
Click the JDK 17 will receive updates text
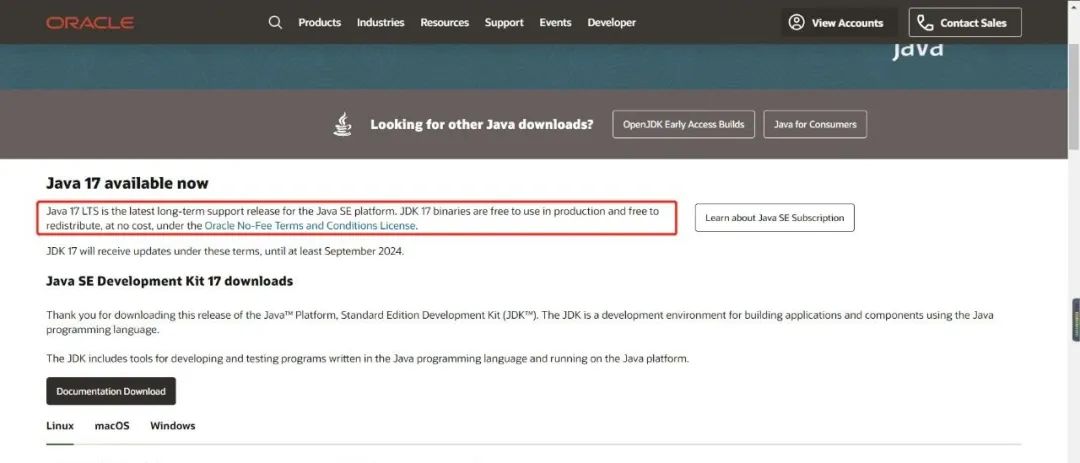pyautogui.click(x=225, y=251)
